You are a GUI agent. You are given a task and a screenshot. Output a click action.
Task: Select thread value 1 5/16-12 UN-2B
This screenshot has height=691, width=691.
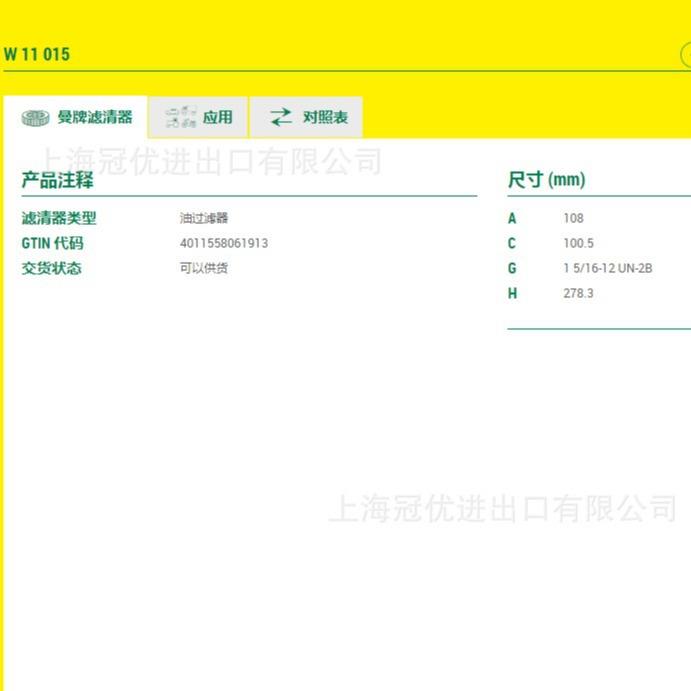tap(608, 268)
